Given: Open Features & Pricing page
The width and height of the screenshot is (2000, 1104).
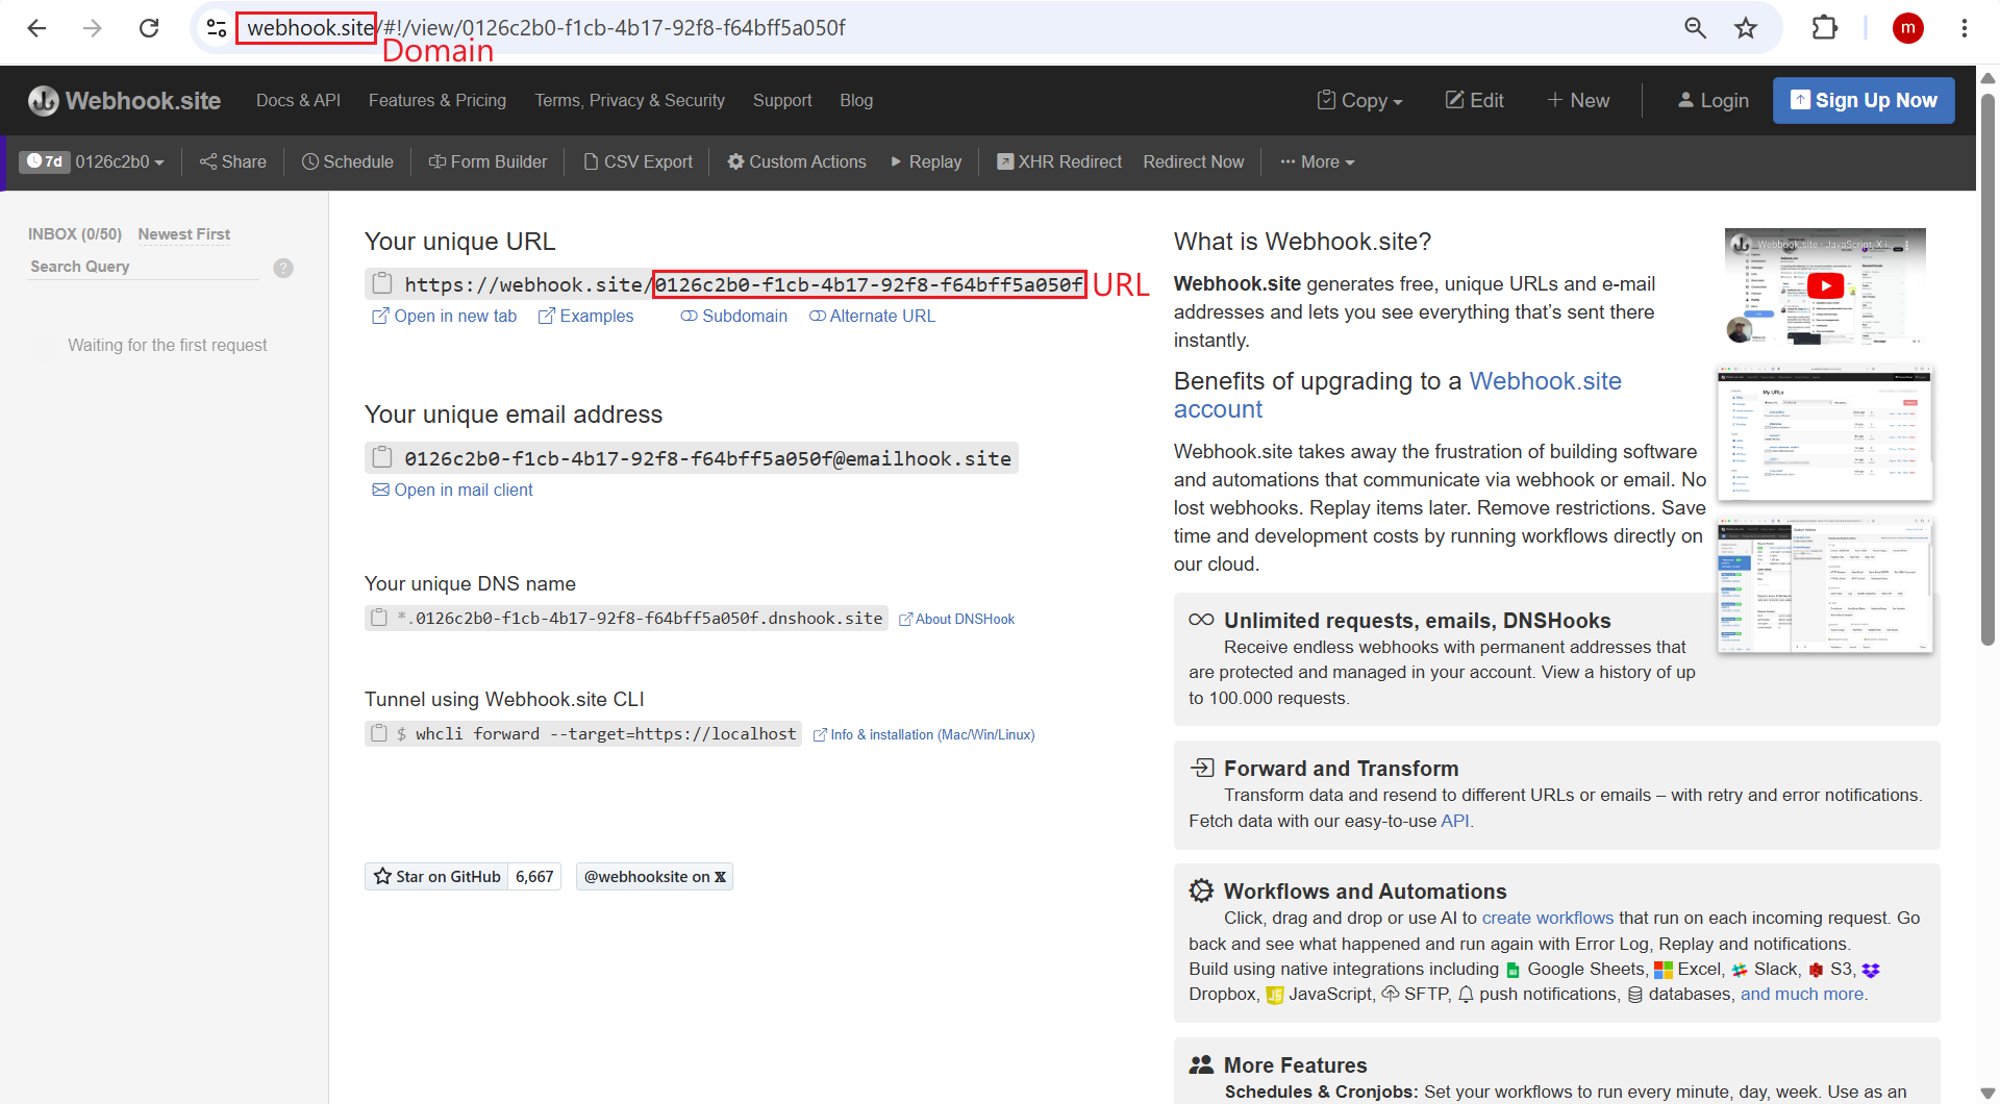Looking at the screenshot, I should 437,100.
